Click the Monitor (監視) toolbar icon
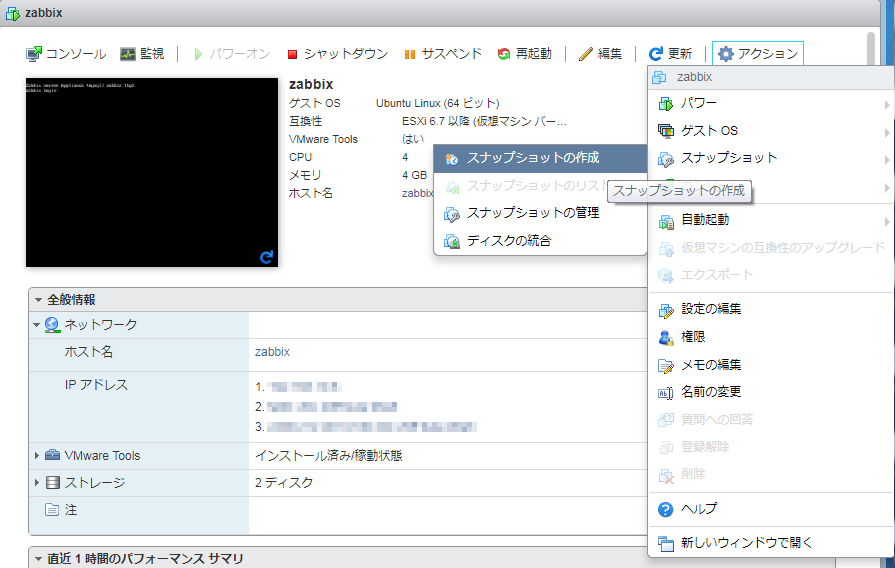 click(x=129, y=54)
